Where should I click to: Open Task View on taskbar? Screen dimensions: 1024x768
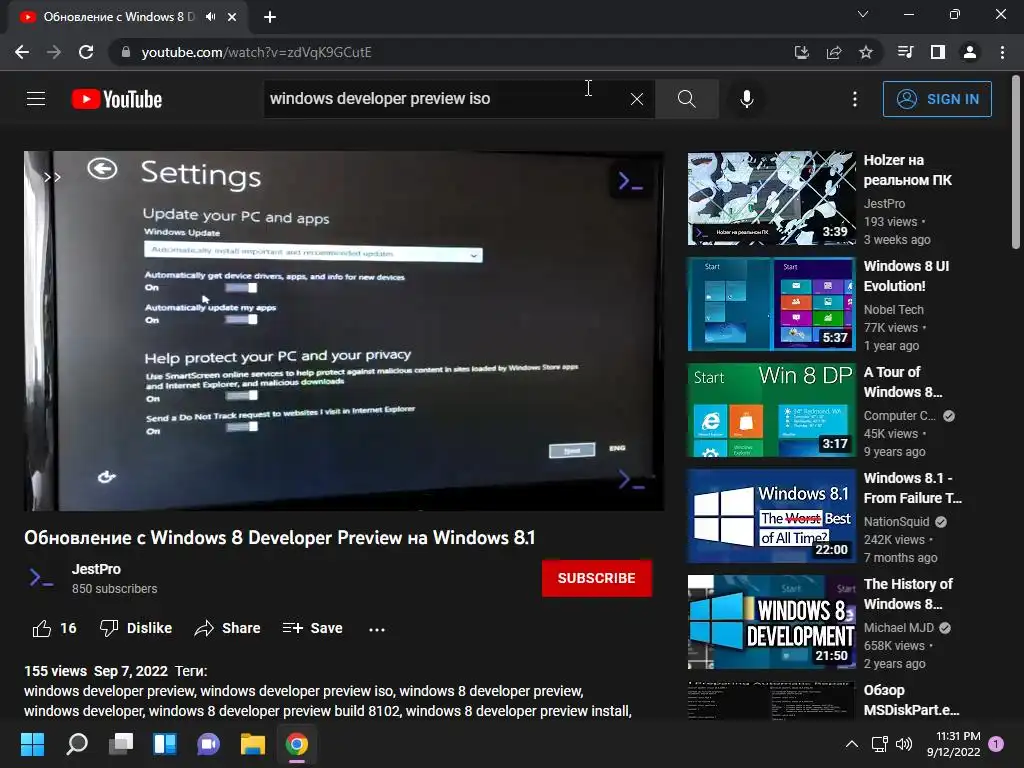click(121, 744)
